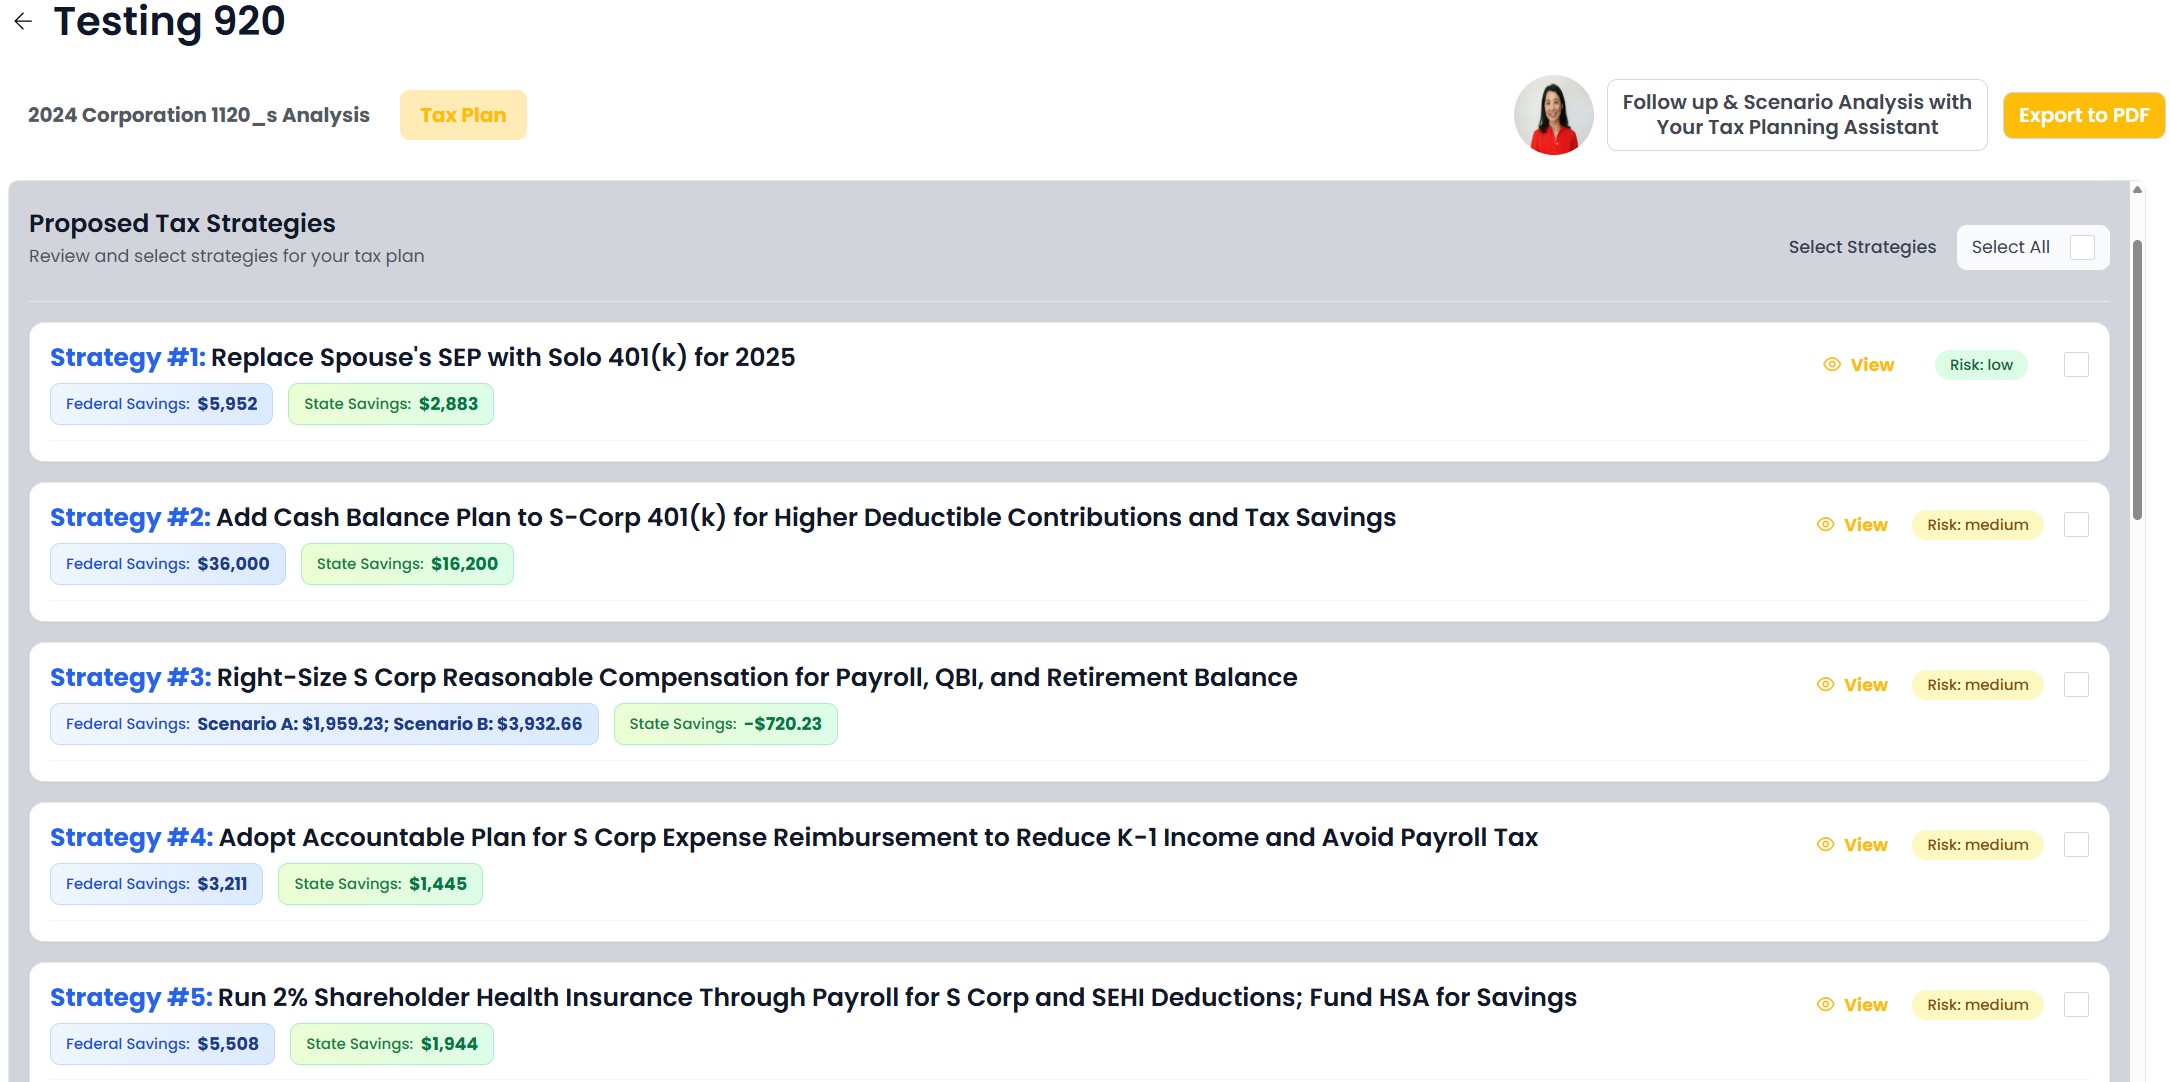Image resolution: width=2170 pixels, height=1082 pixels.
Task: Select Strategy #1 Solo 401(k) checkbox
Action: (2076, 365)
